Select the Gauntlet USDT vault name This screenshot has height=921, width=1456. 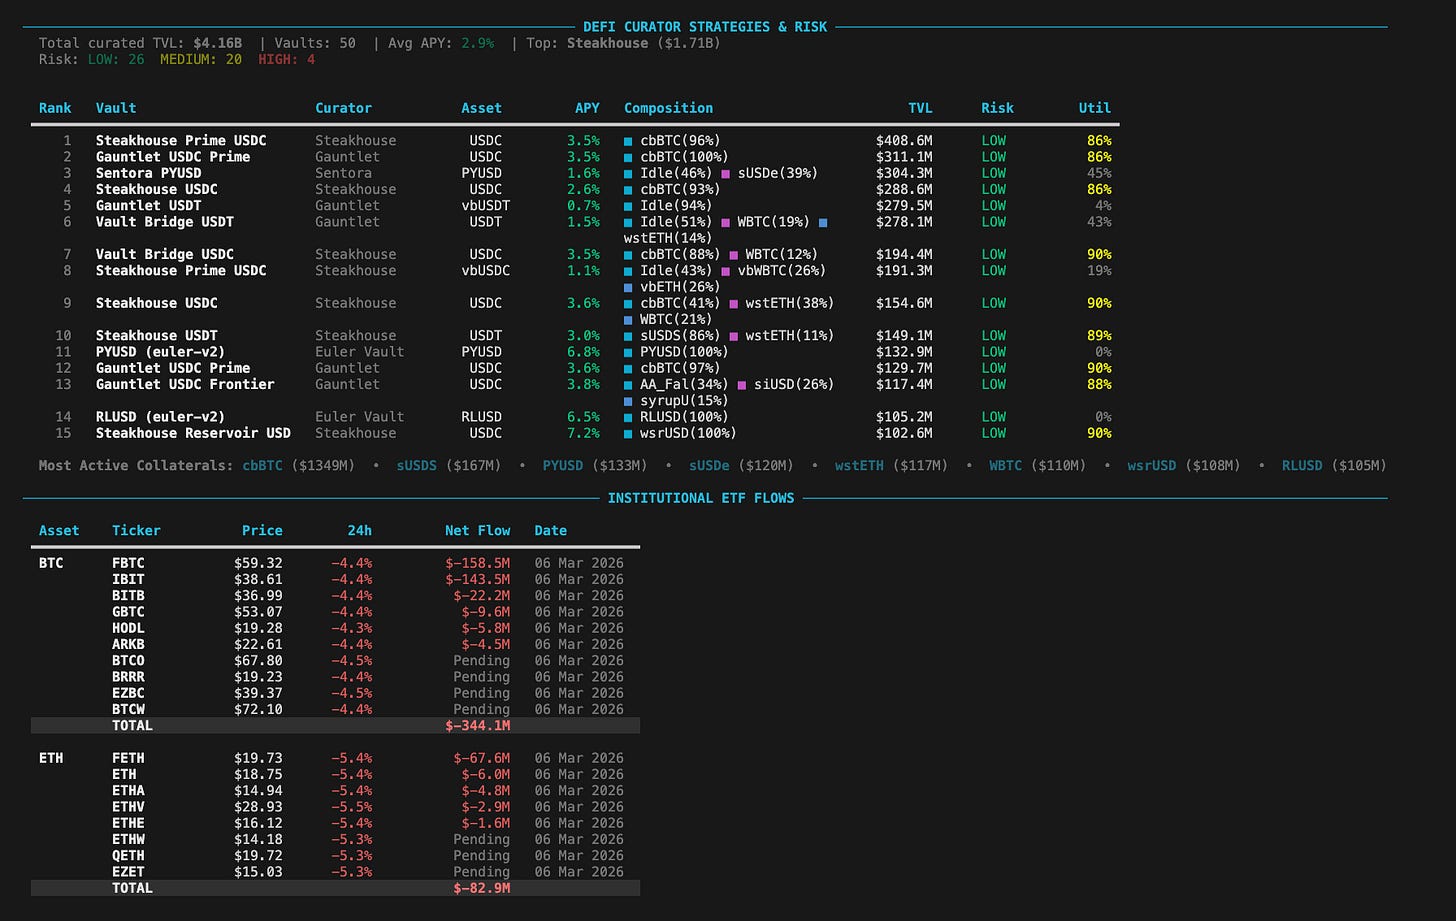tap(149, 206)
